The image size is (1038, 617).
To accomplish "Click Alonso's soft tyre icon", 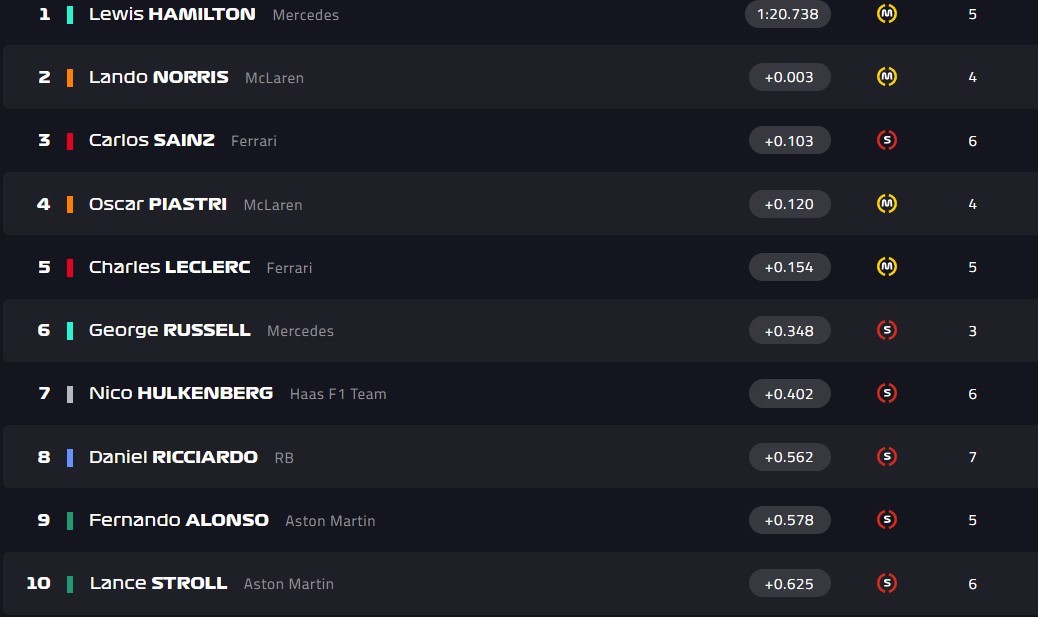I will (x=886, y=520).
